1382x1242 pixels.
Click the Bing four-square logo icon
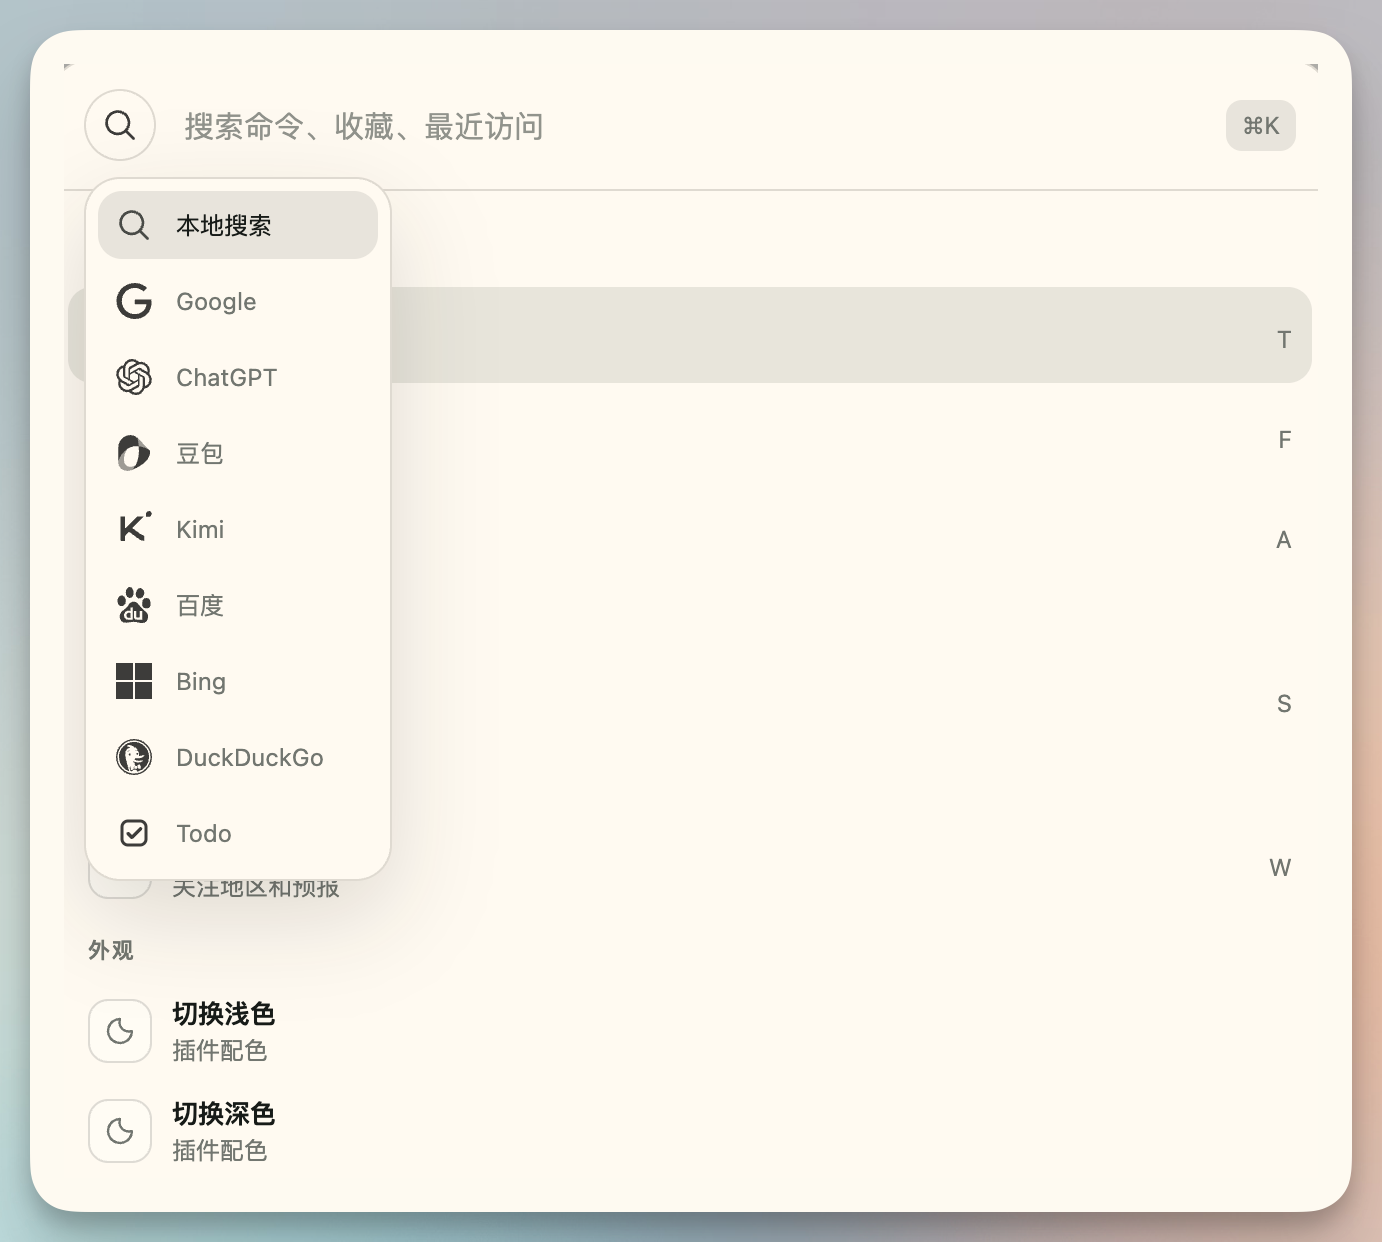pyautogui.click(x=134, y=681)
